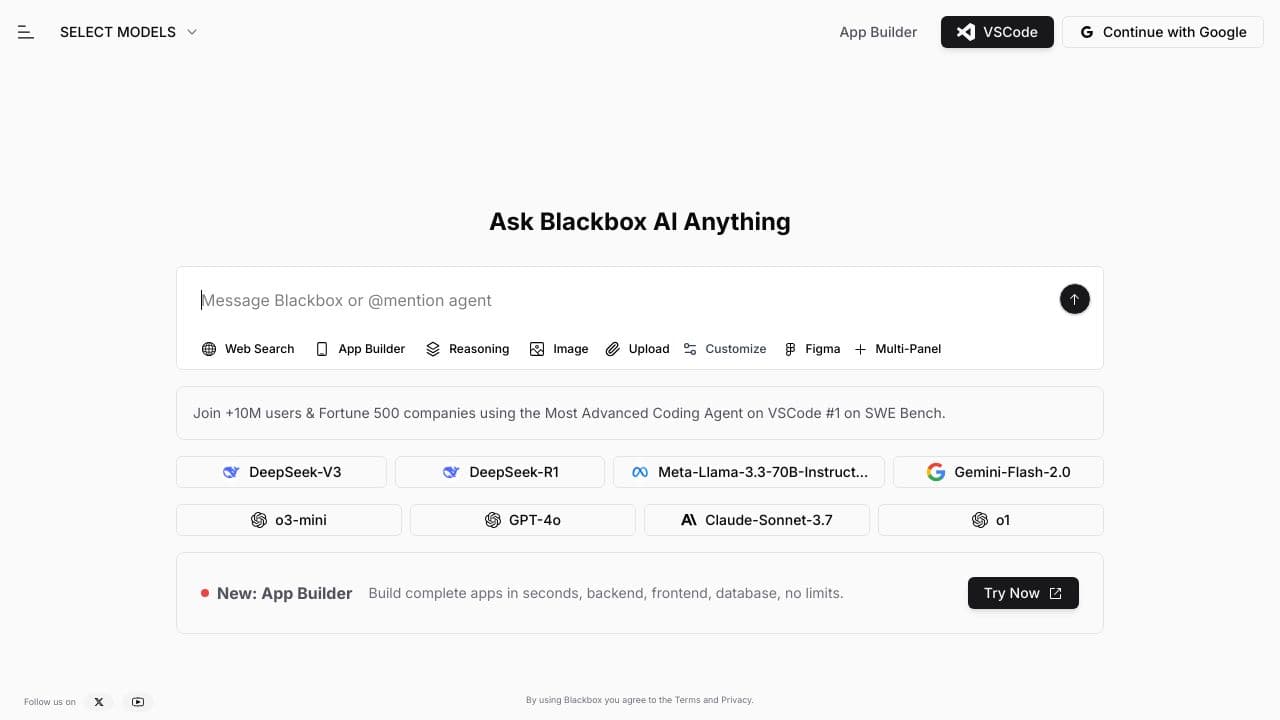Choose the Figma option

coord(812,349)
